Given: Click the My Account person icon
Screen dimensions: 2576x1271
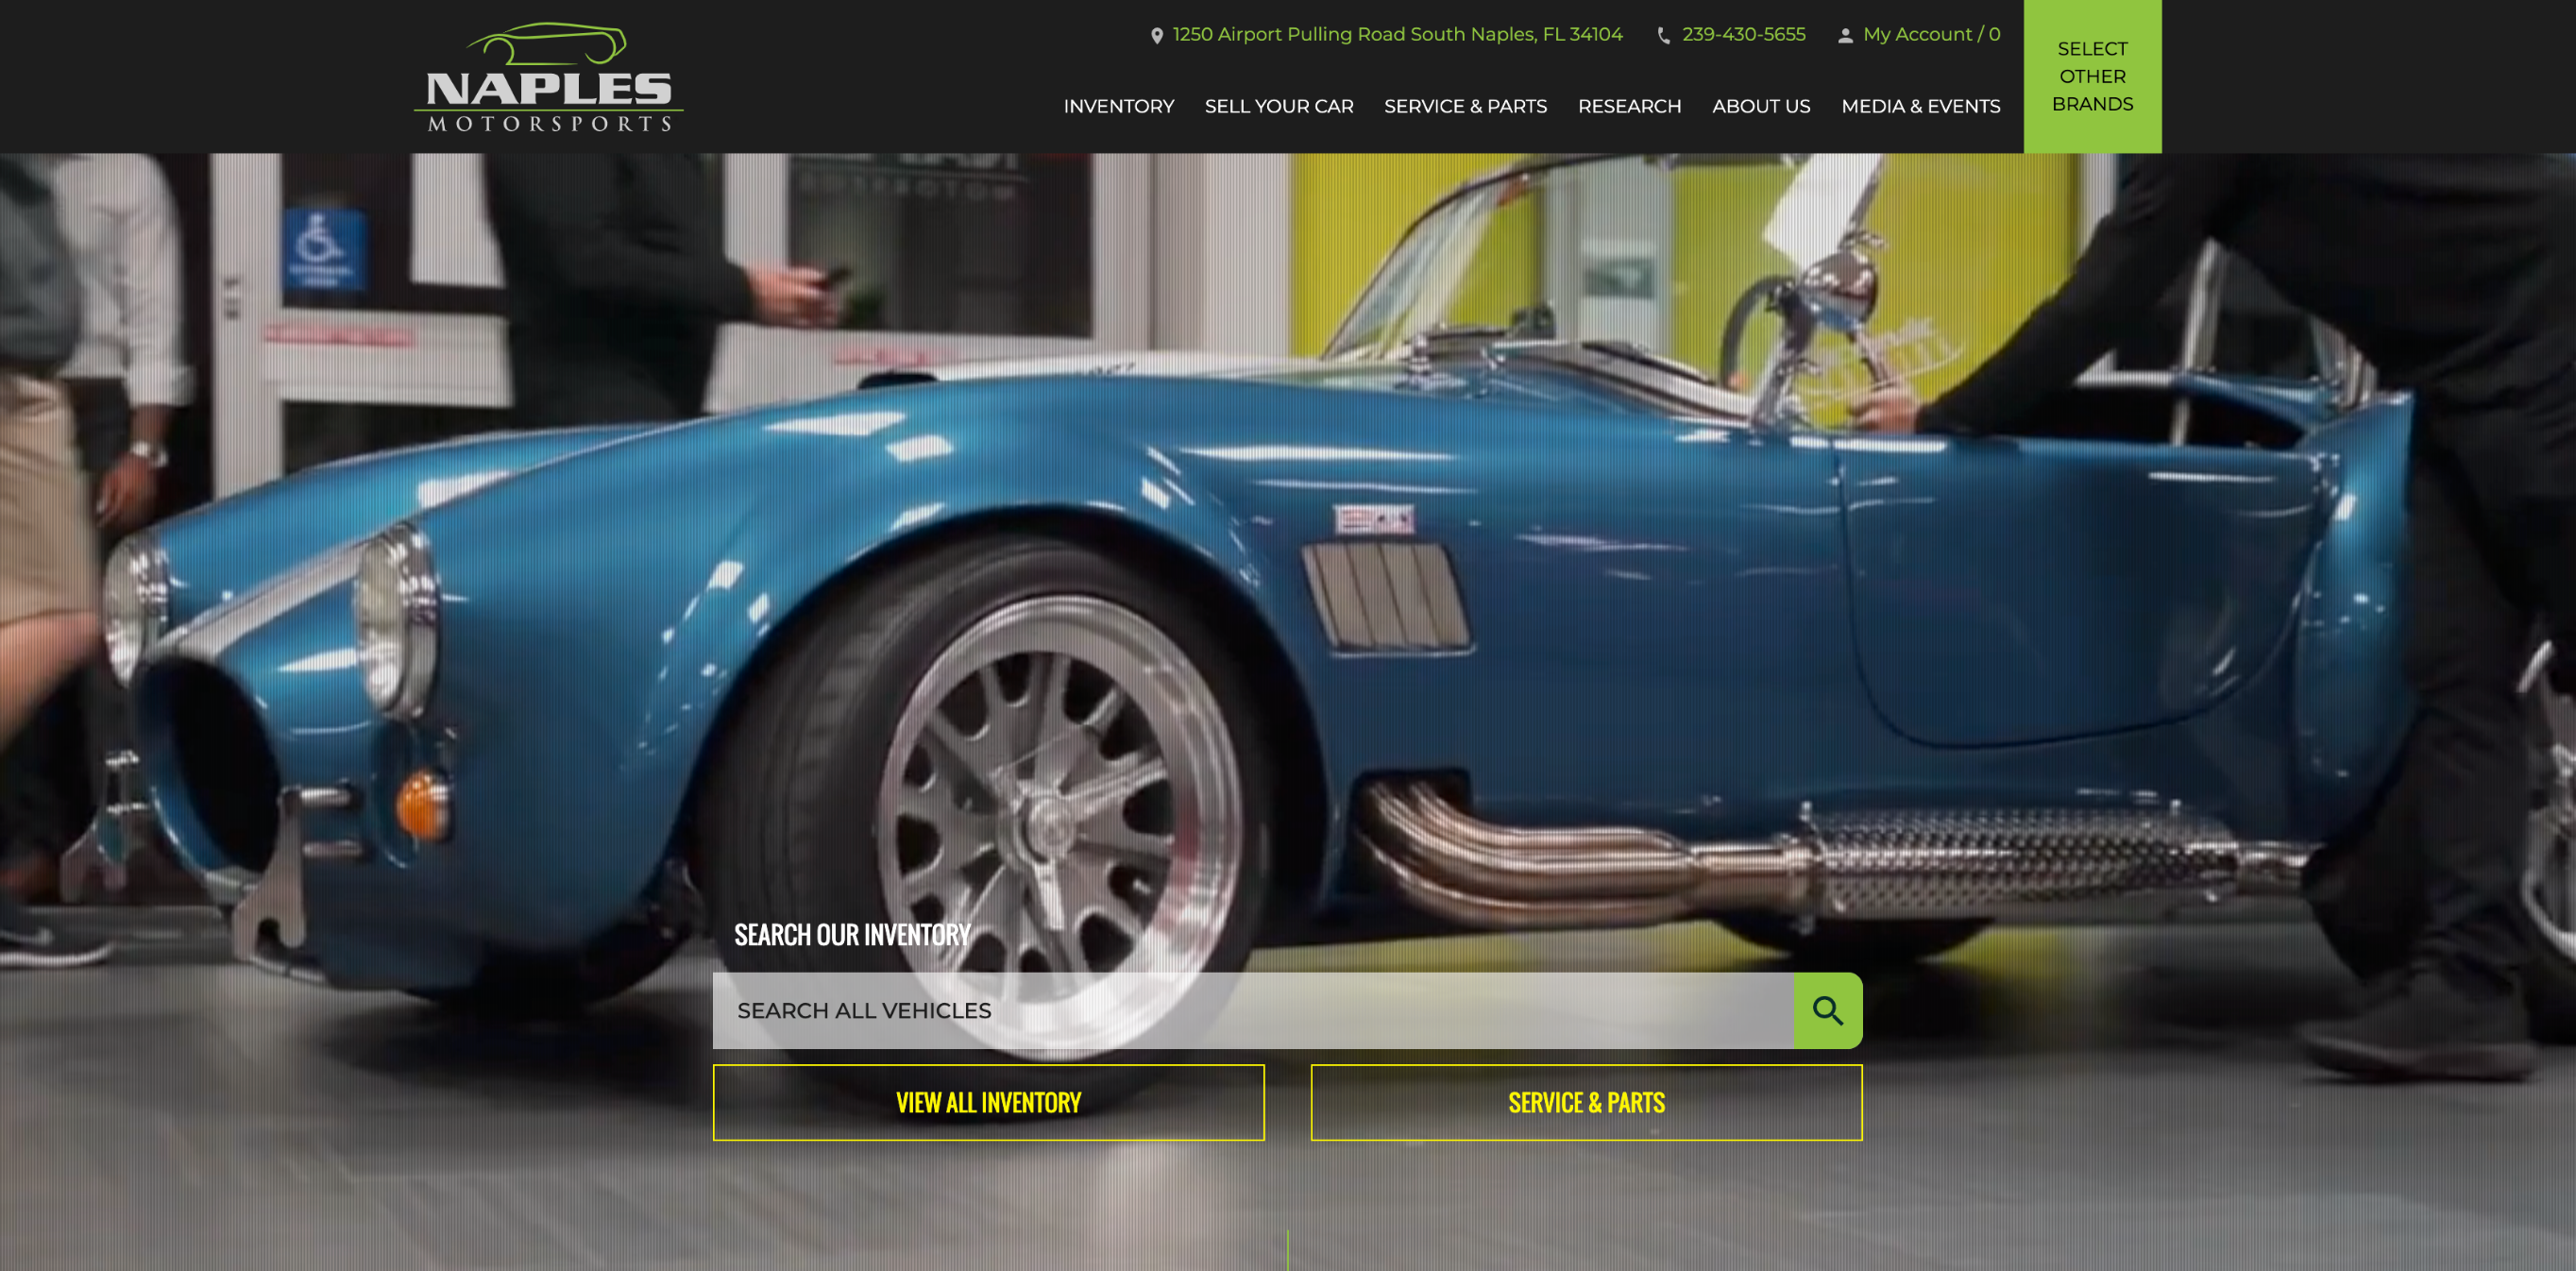Looking at the screenshot, I should coord(1846,35).
